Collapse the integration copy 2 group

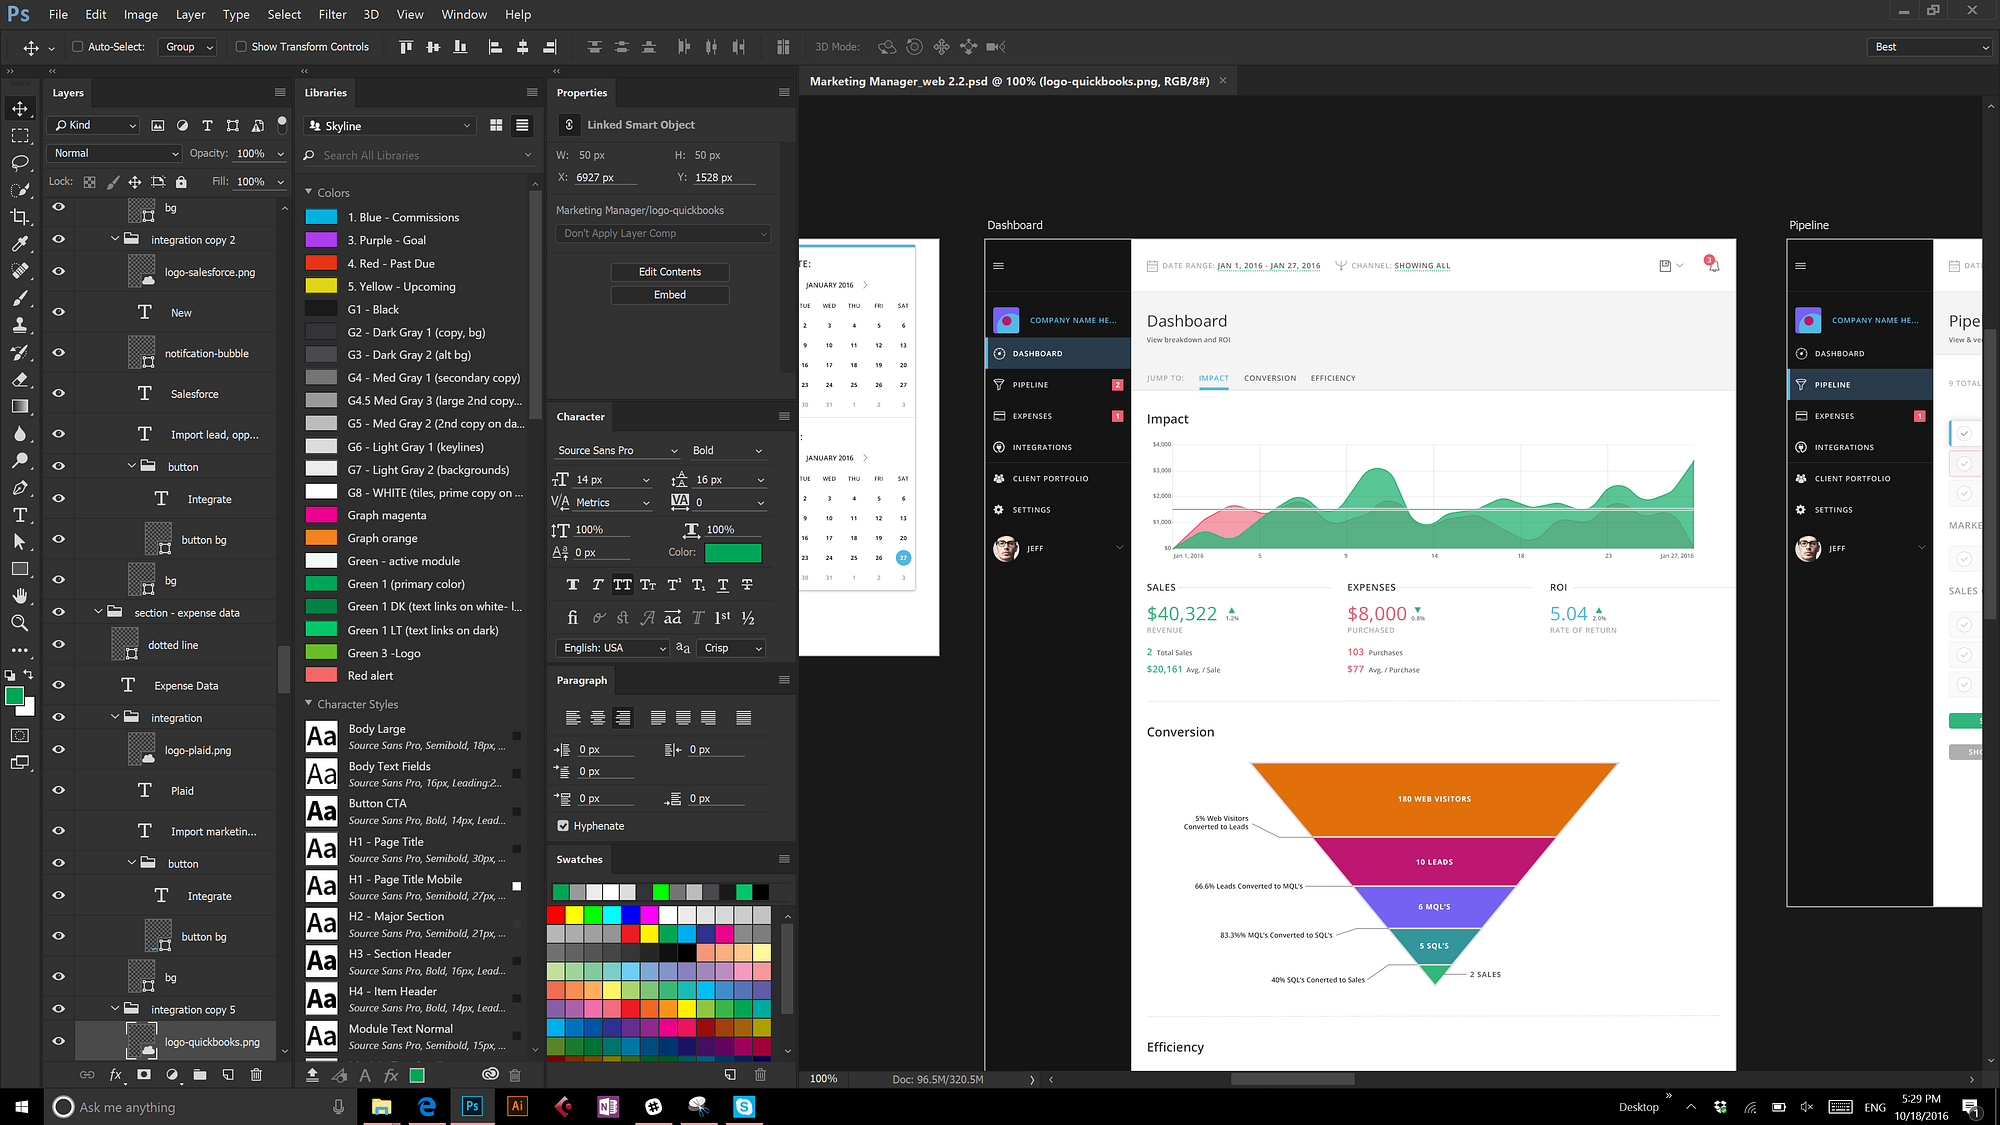click(x=115, y=240)
